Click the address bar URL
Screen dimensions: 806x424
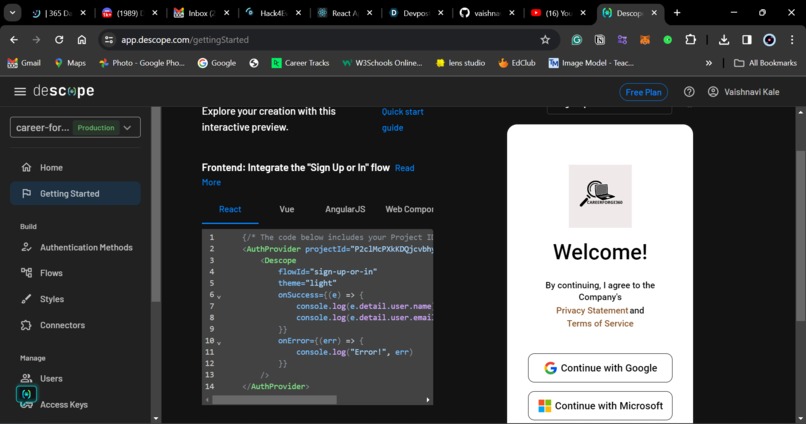tap(185, 40)
